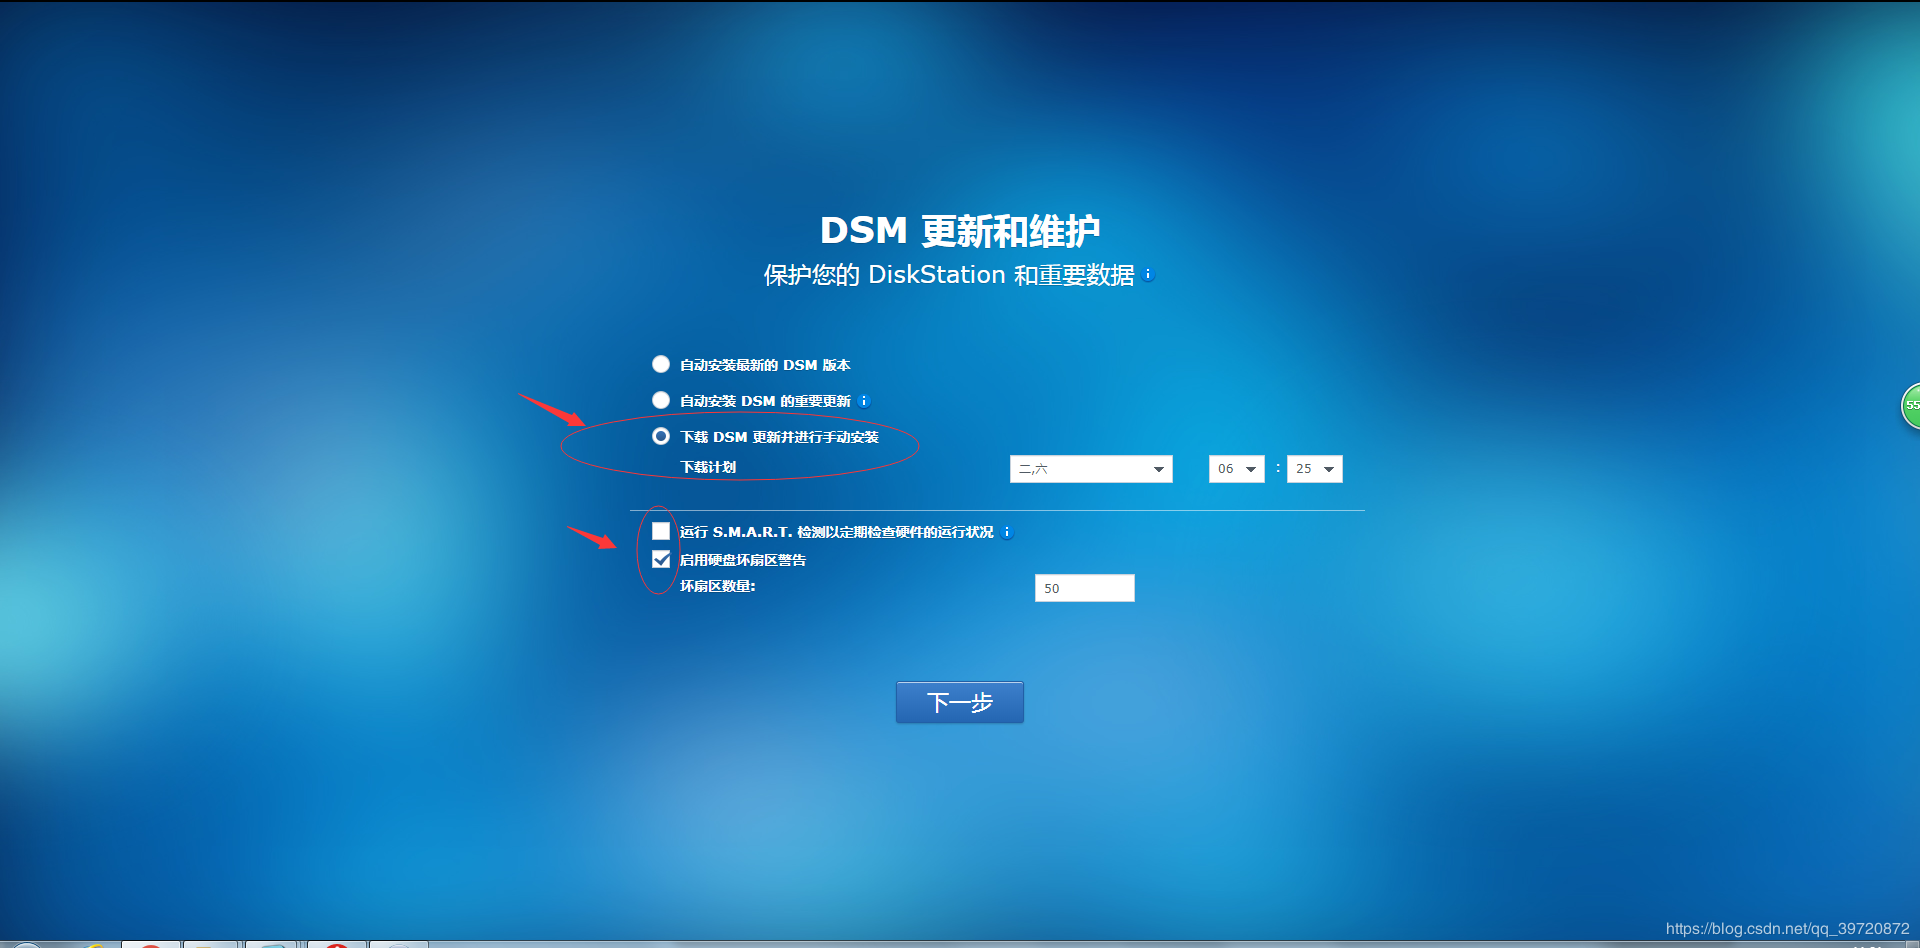This screenshot has width=1920, height=948.
Task: Select download DSM update and install manually
Action: click(x=661, y=436)
